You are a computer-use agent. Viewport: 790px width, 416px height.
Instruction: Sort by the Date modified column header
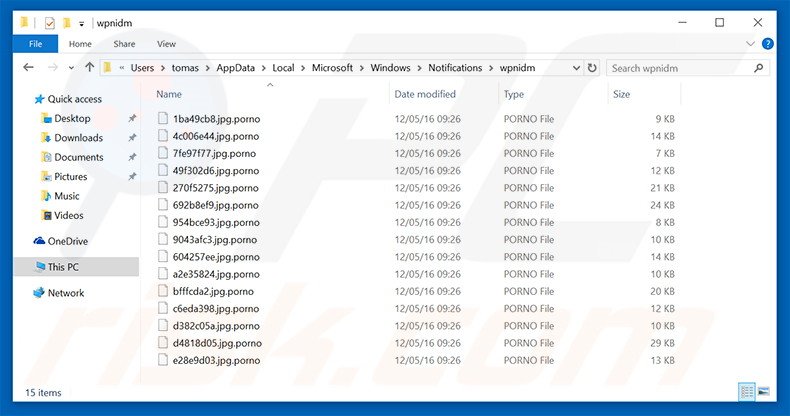click(x=425, y=94)
